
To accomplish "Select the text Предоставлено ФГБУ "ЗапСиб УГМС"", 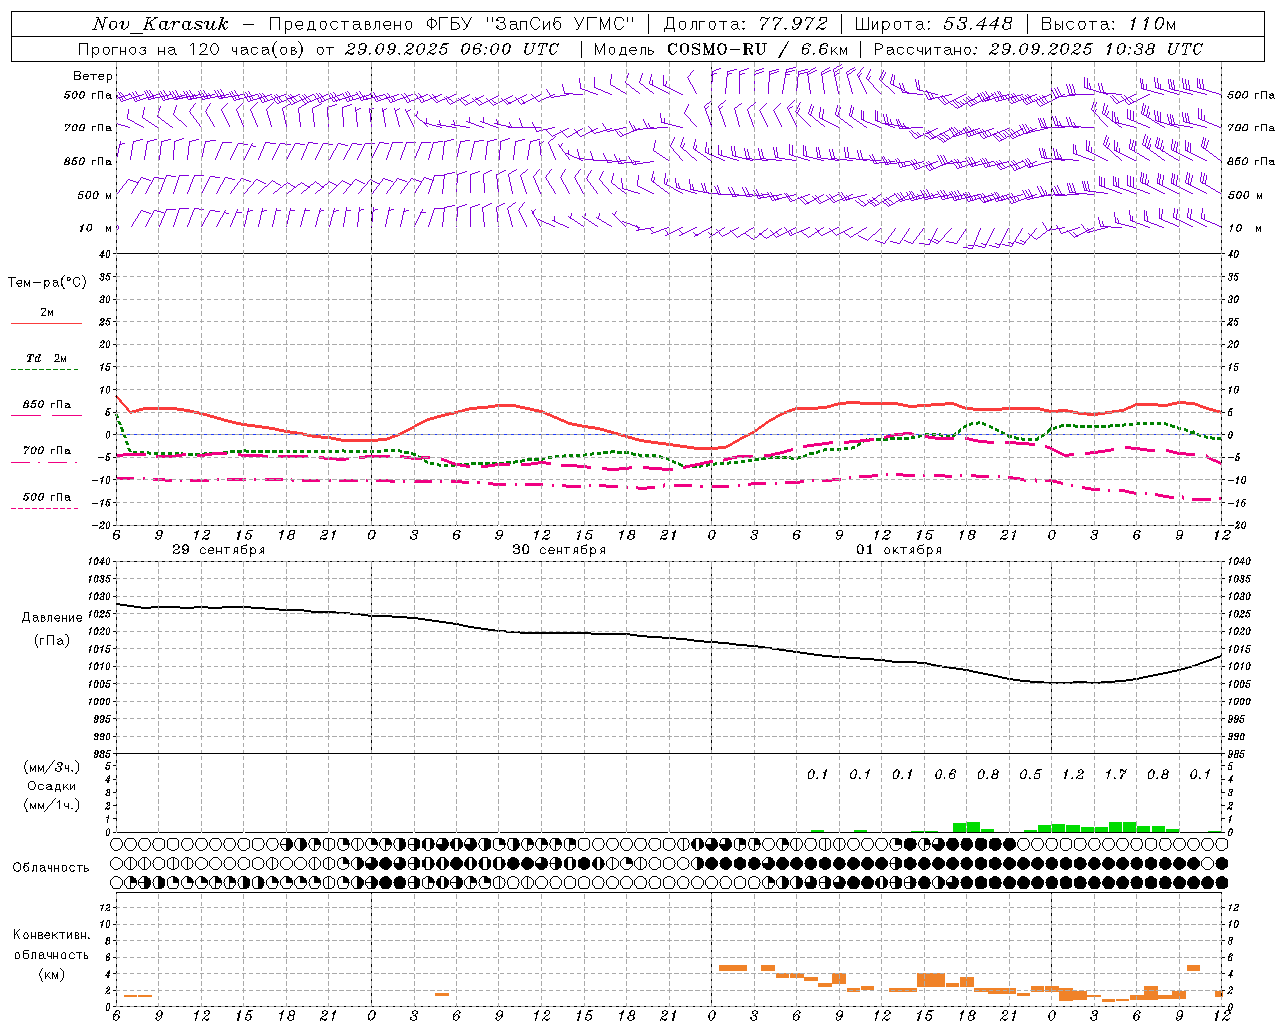I will [453, 24].
